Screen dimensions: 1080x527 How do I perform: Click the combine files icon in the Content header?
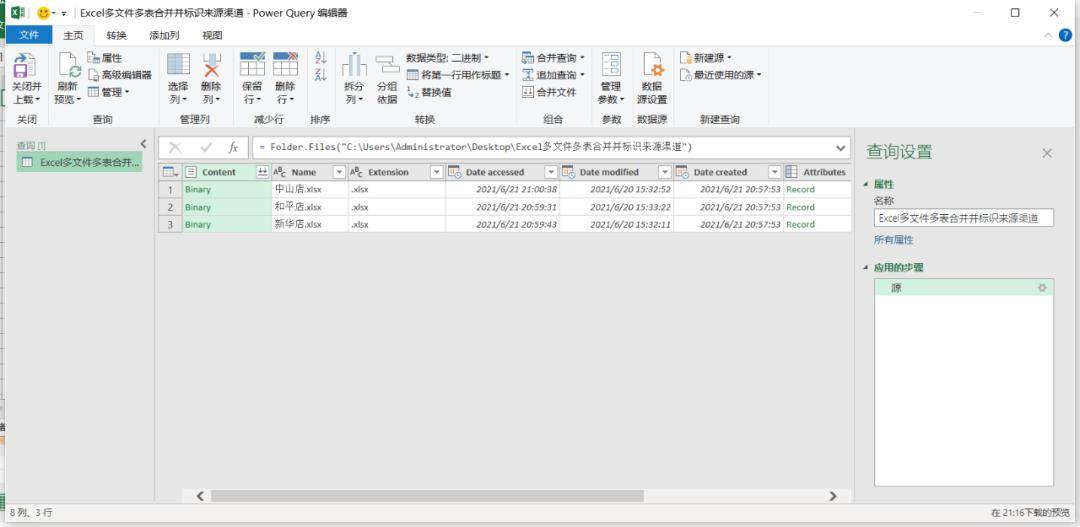tap(262, 172)
